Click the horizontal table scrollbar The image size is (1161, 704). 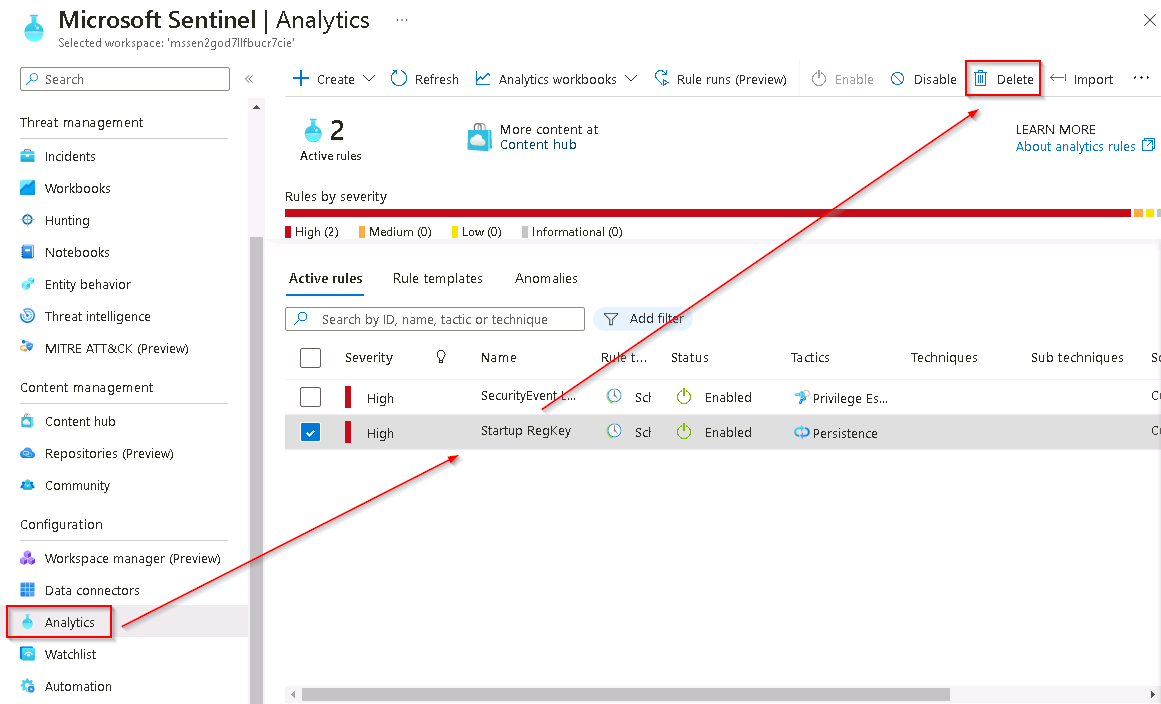pos(626,694)
